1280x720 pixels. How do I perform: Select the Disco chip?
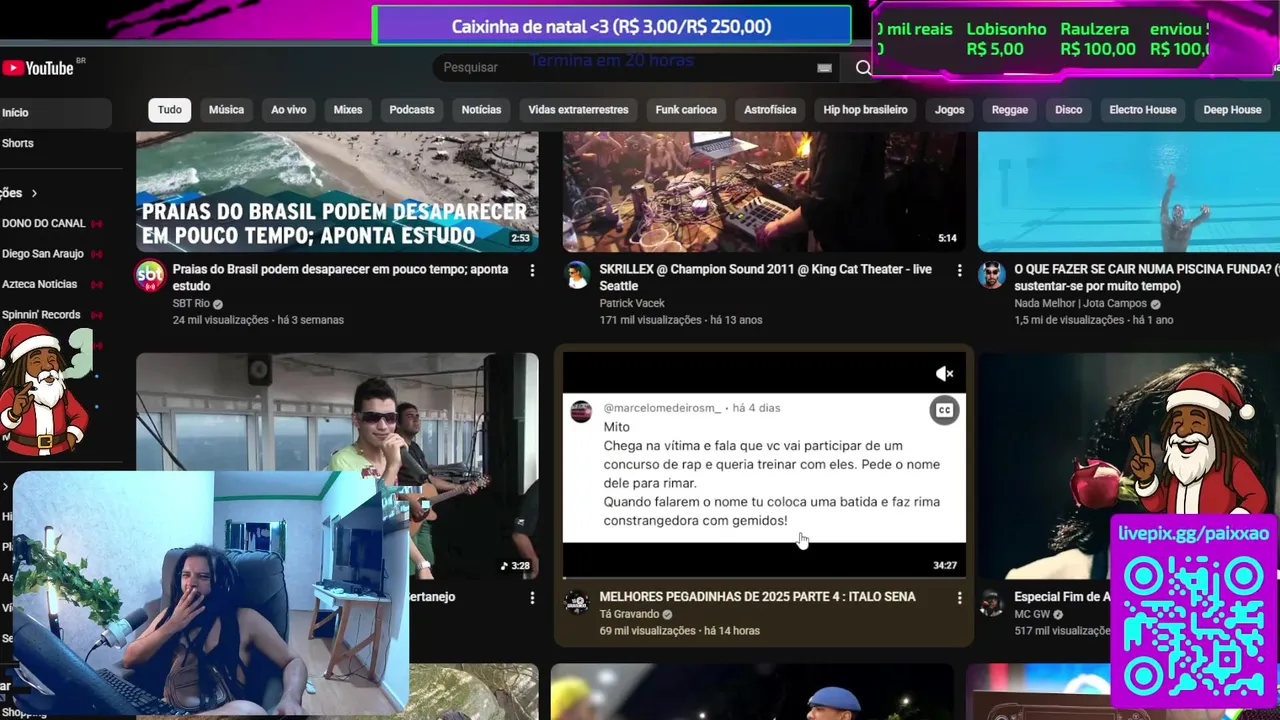point(1068,110)
